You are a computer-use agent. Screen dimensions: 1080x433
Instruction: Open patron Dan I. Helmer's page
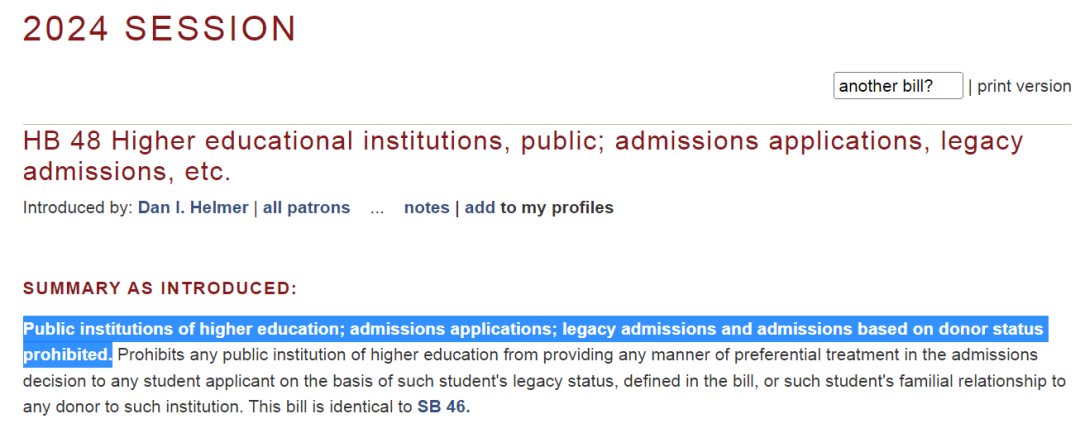[193, 207]
